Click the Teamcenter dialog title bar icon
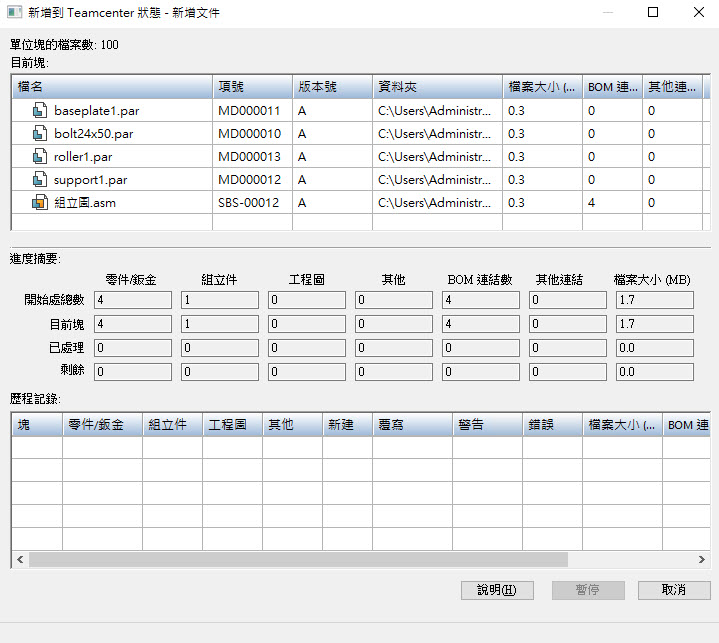Viewport: 719px width, 643px height. (x=14, y=12)
